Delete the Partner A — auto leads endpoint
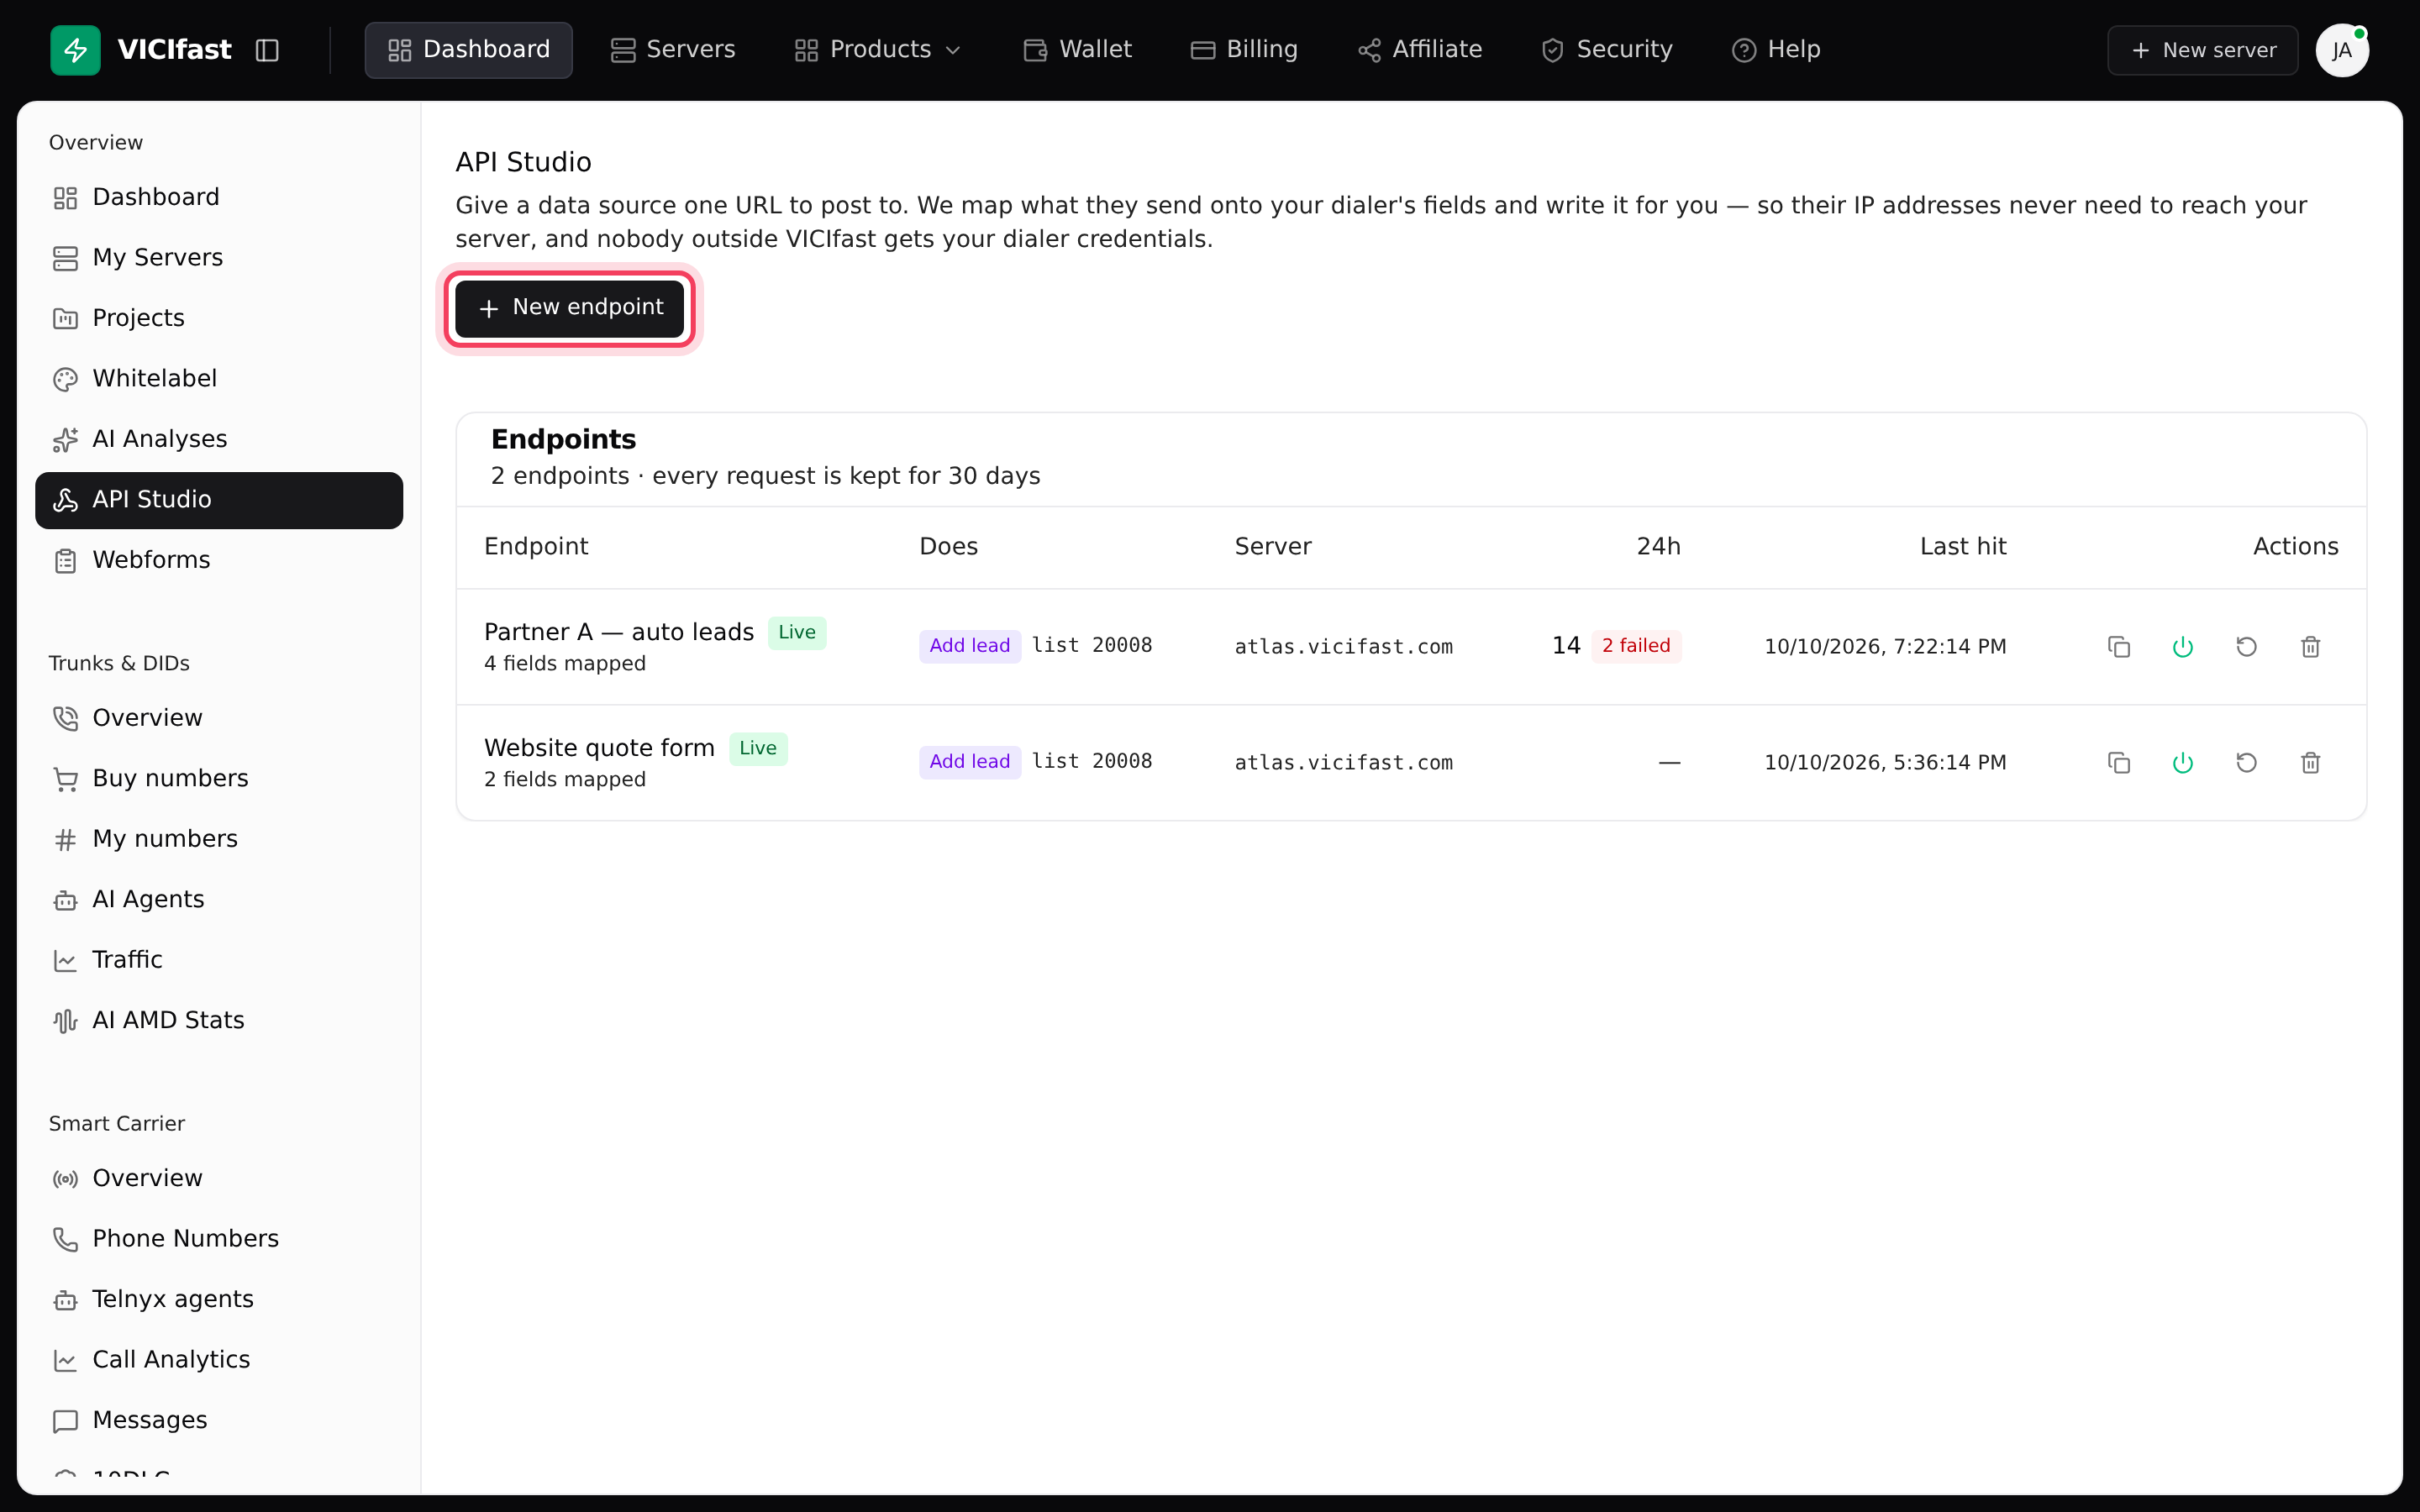Viewport: 2420px width, 1512px height. (2311, 647)
